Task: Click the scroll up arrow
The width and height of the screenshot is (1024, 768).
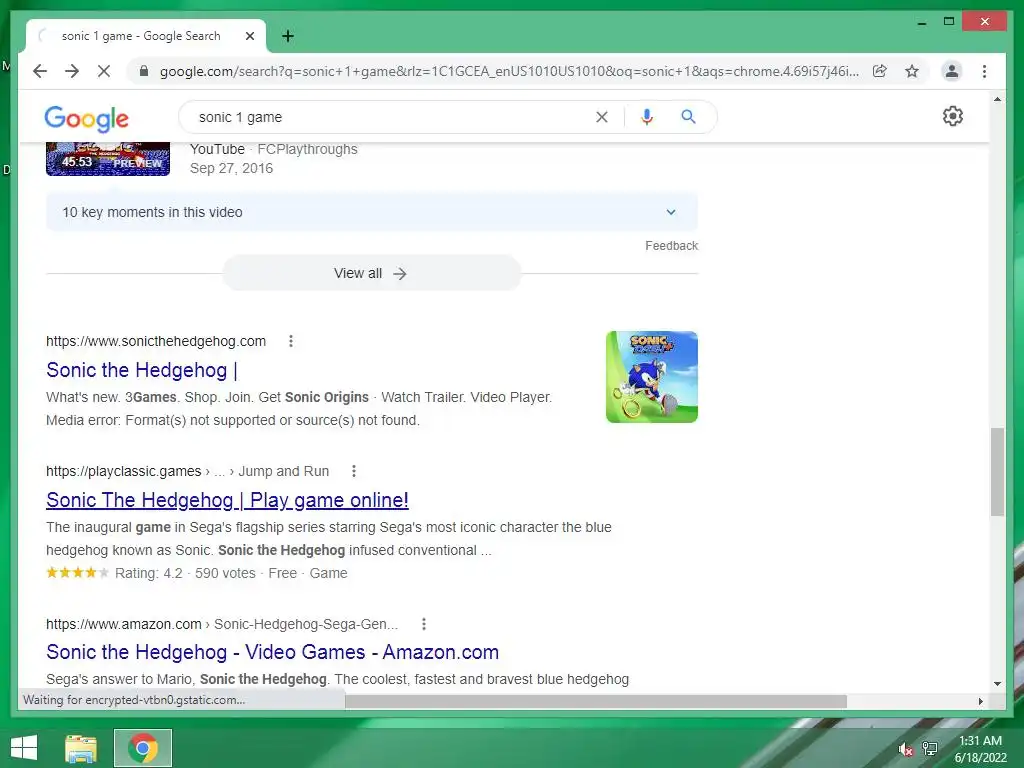Action: 997,99
